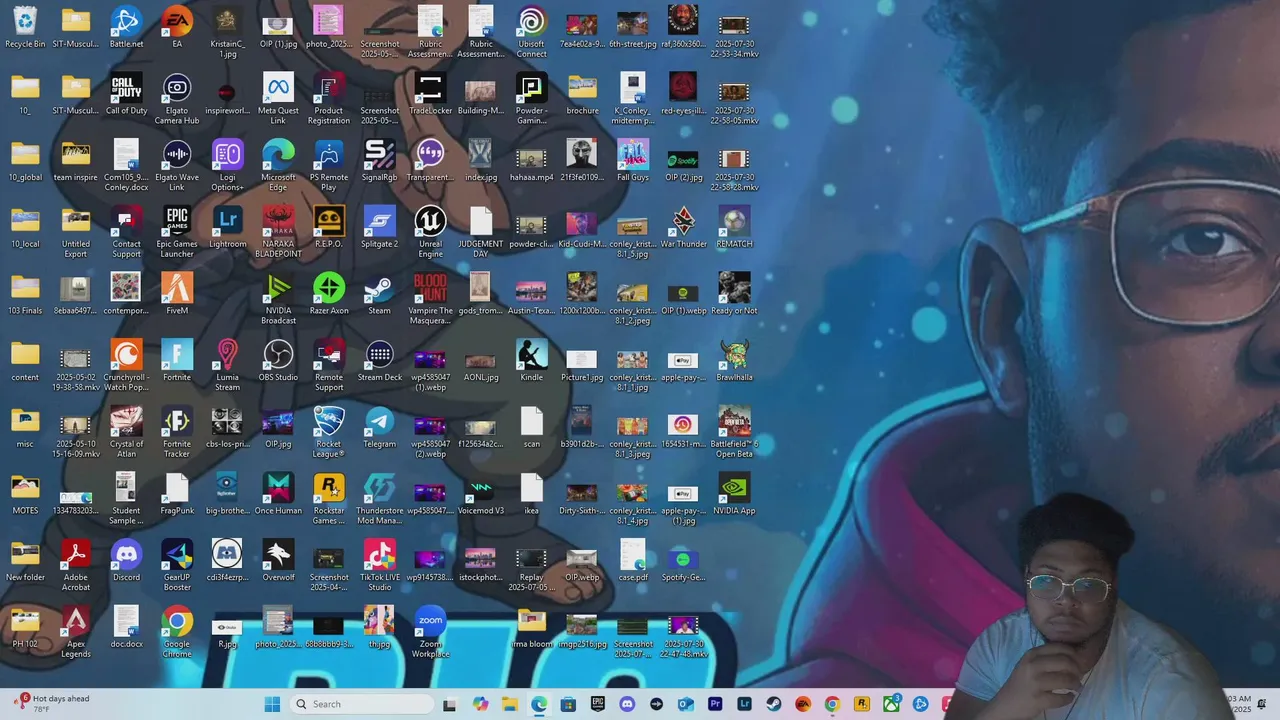This screenshot has height=720, width=1280.
Task: Launch Overwolf from the desktop
Action: click(278, 560)
